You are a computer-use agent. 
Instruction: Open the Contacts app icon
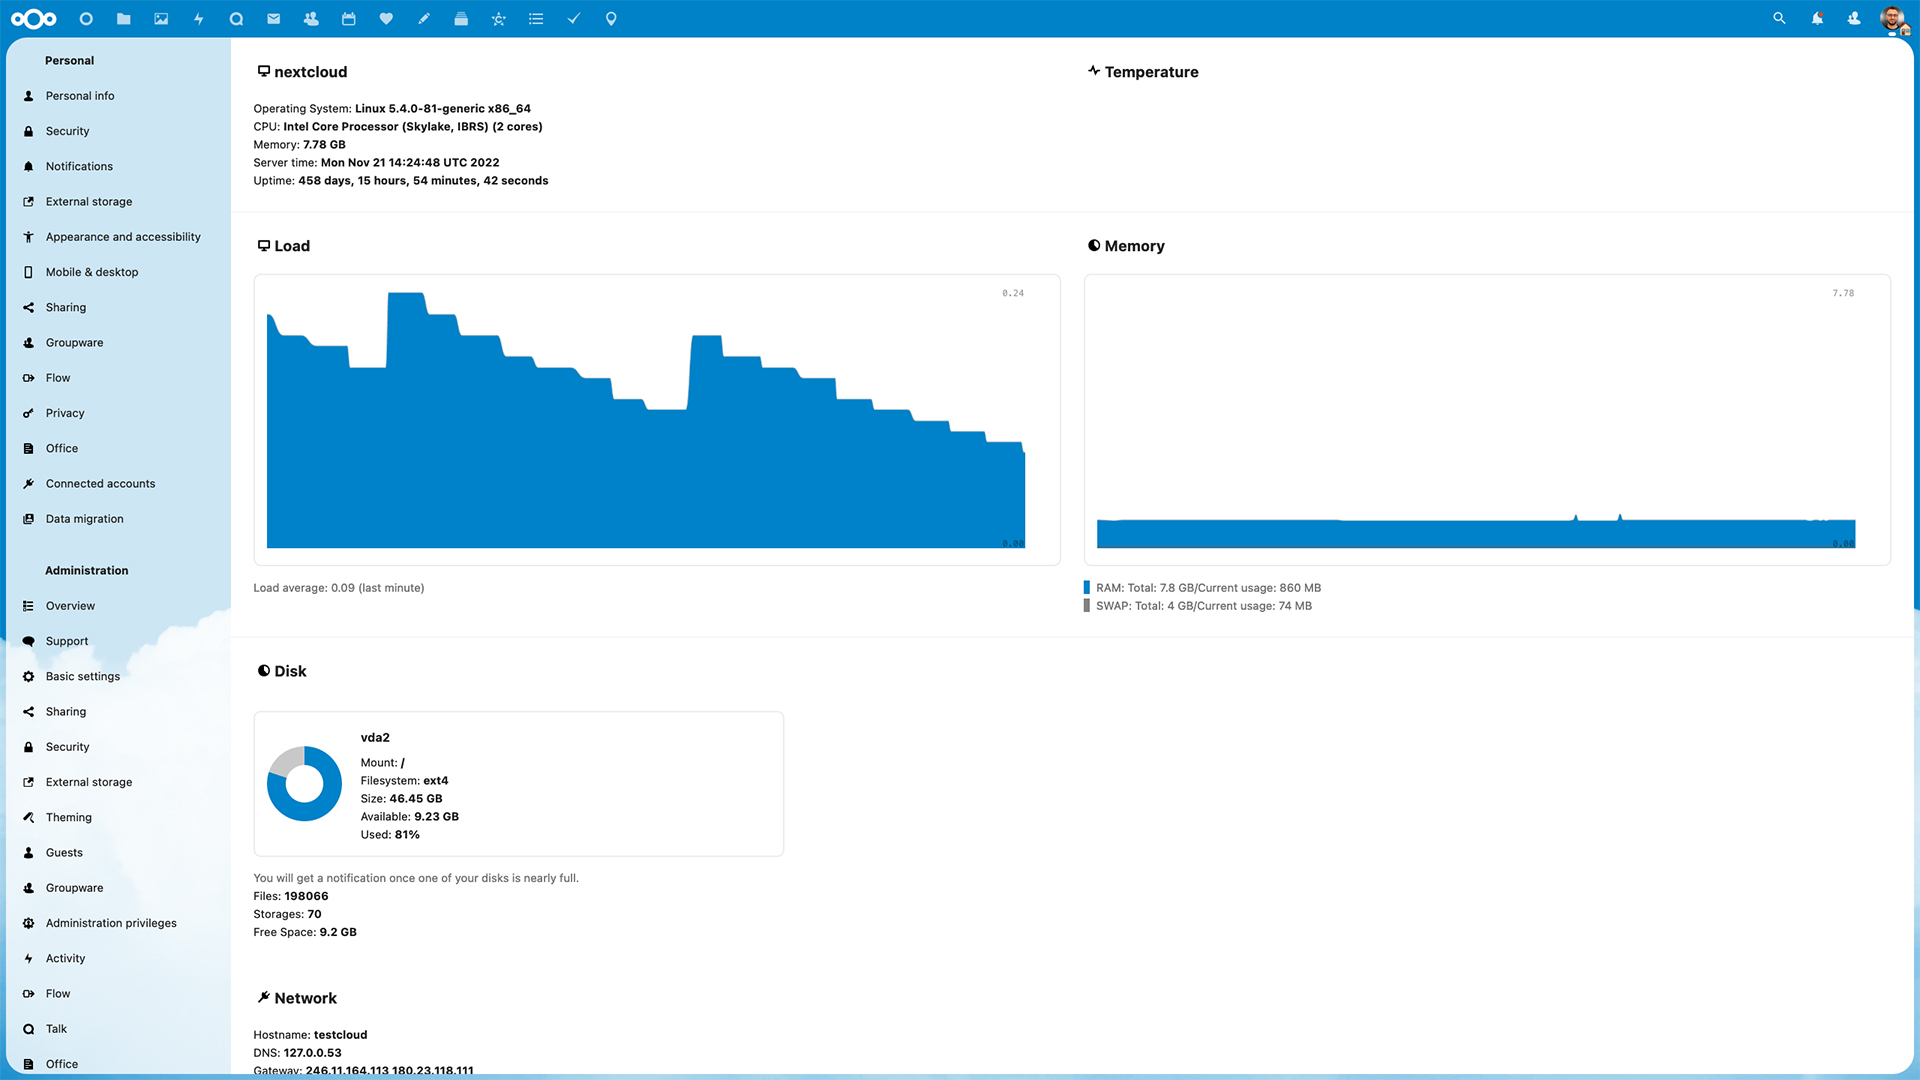(x=311, y=18)
